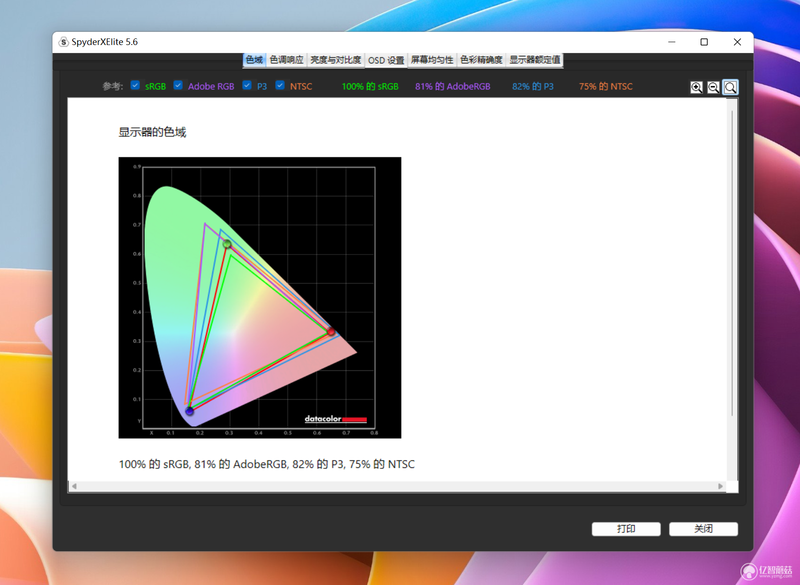
Task: Click the green primary marker on gamut chart
Action: point(227,244)
